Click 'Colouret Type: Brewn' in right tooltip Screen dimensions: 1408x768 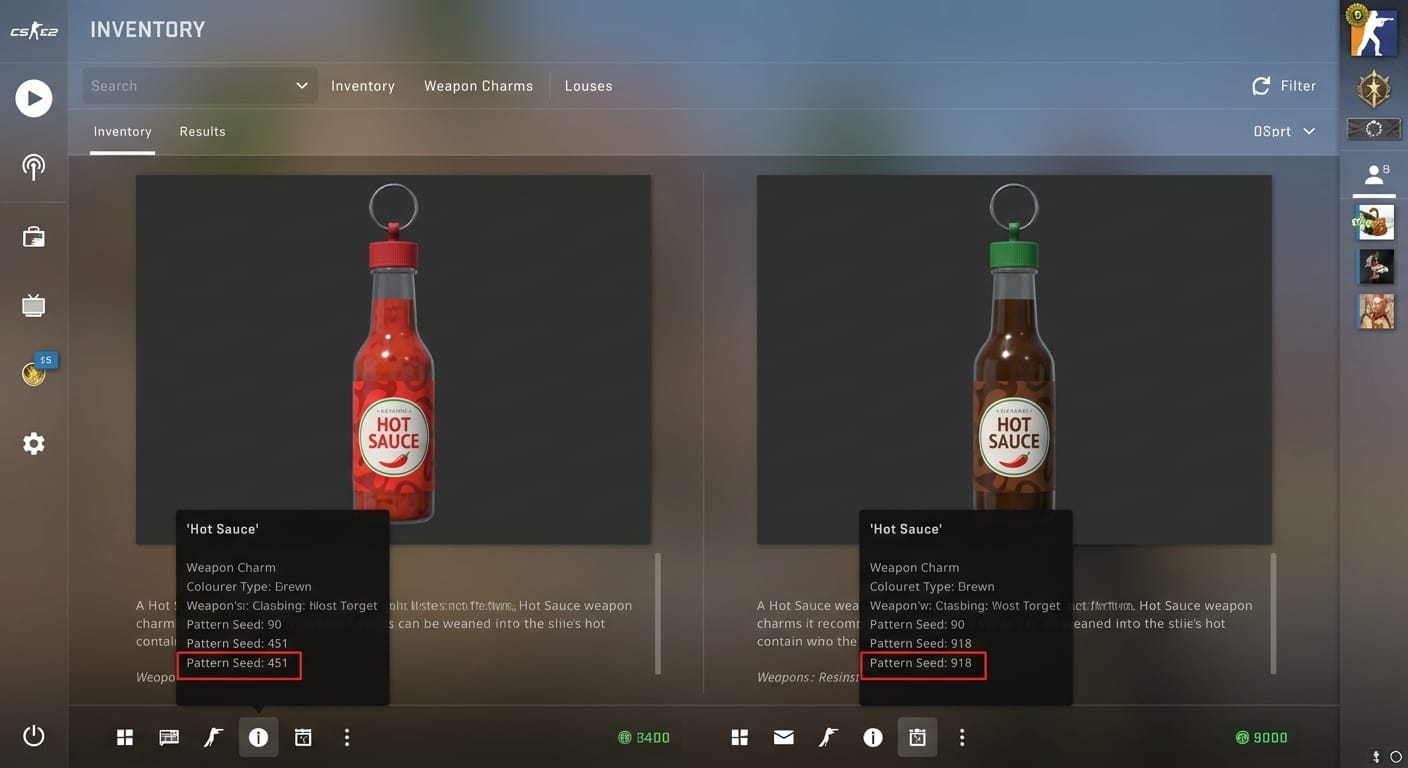coord(932,587)
